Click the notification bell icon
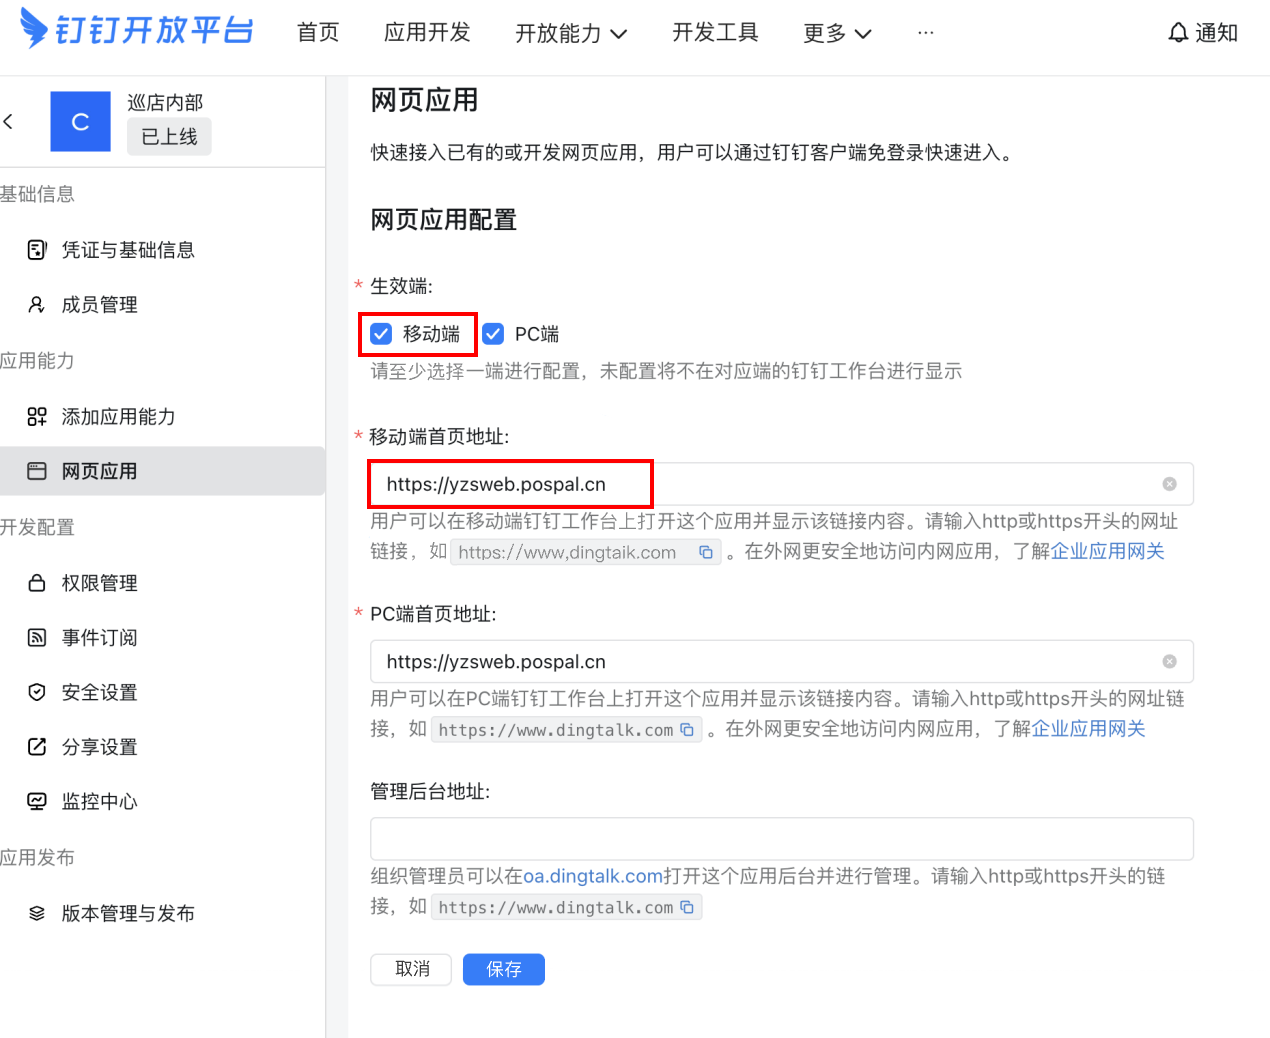Screen dimensions: 1270x1038 tap(1178, 33)
